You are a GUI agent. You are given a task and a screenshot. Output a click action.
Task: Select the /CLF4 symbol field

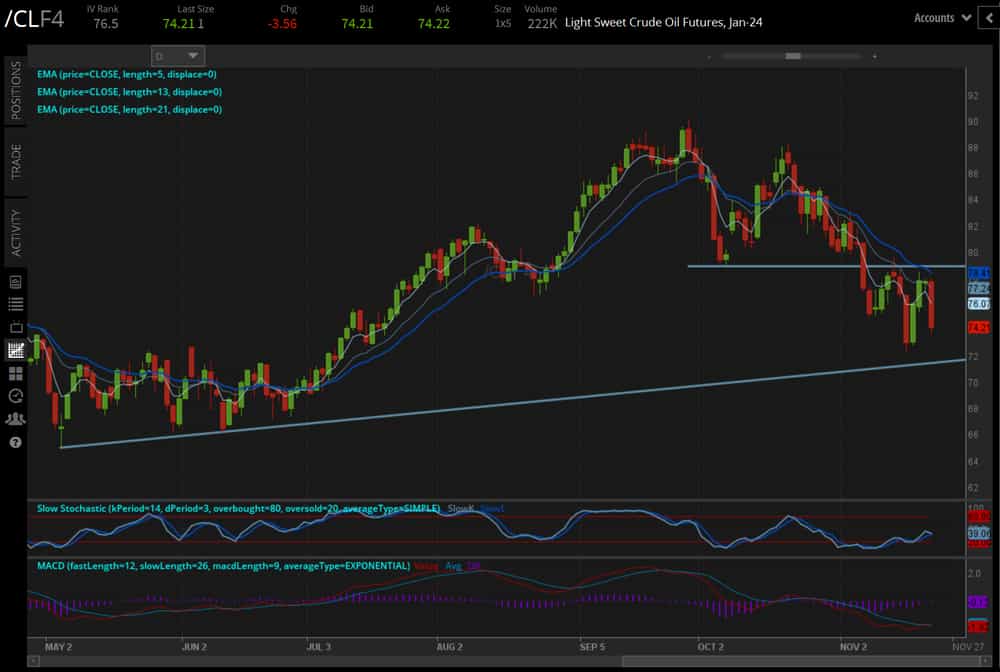[35, 17]
